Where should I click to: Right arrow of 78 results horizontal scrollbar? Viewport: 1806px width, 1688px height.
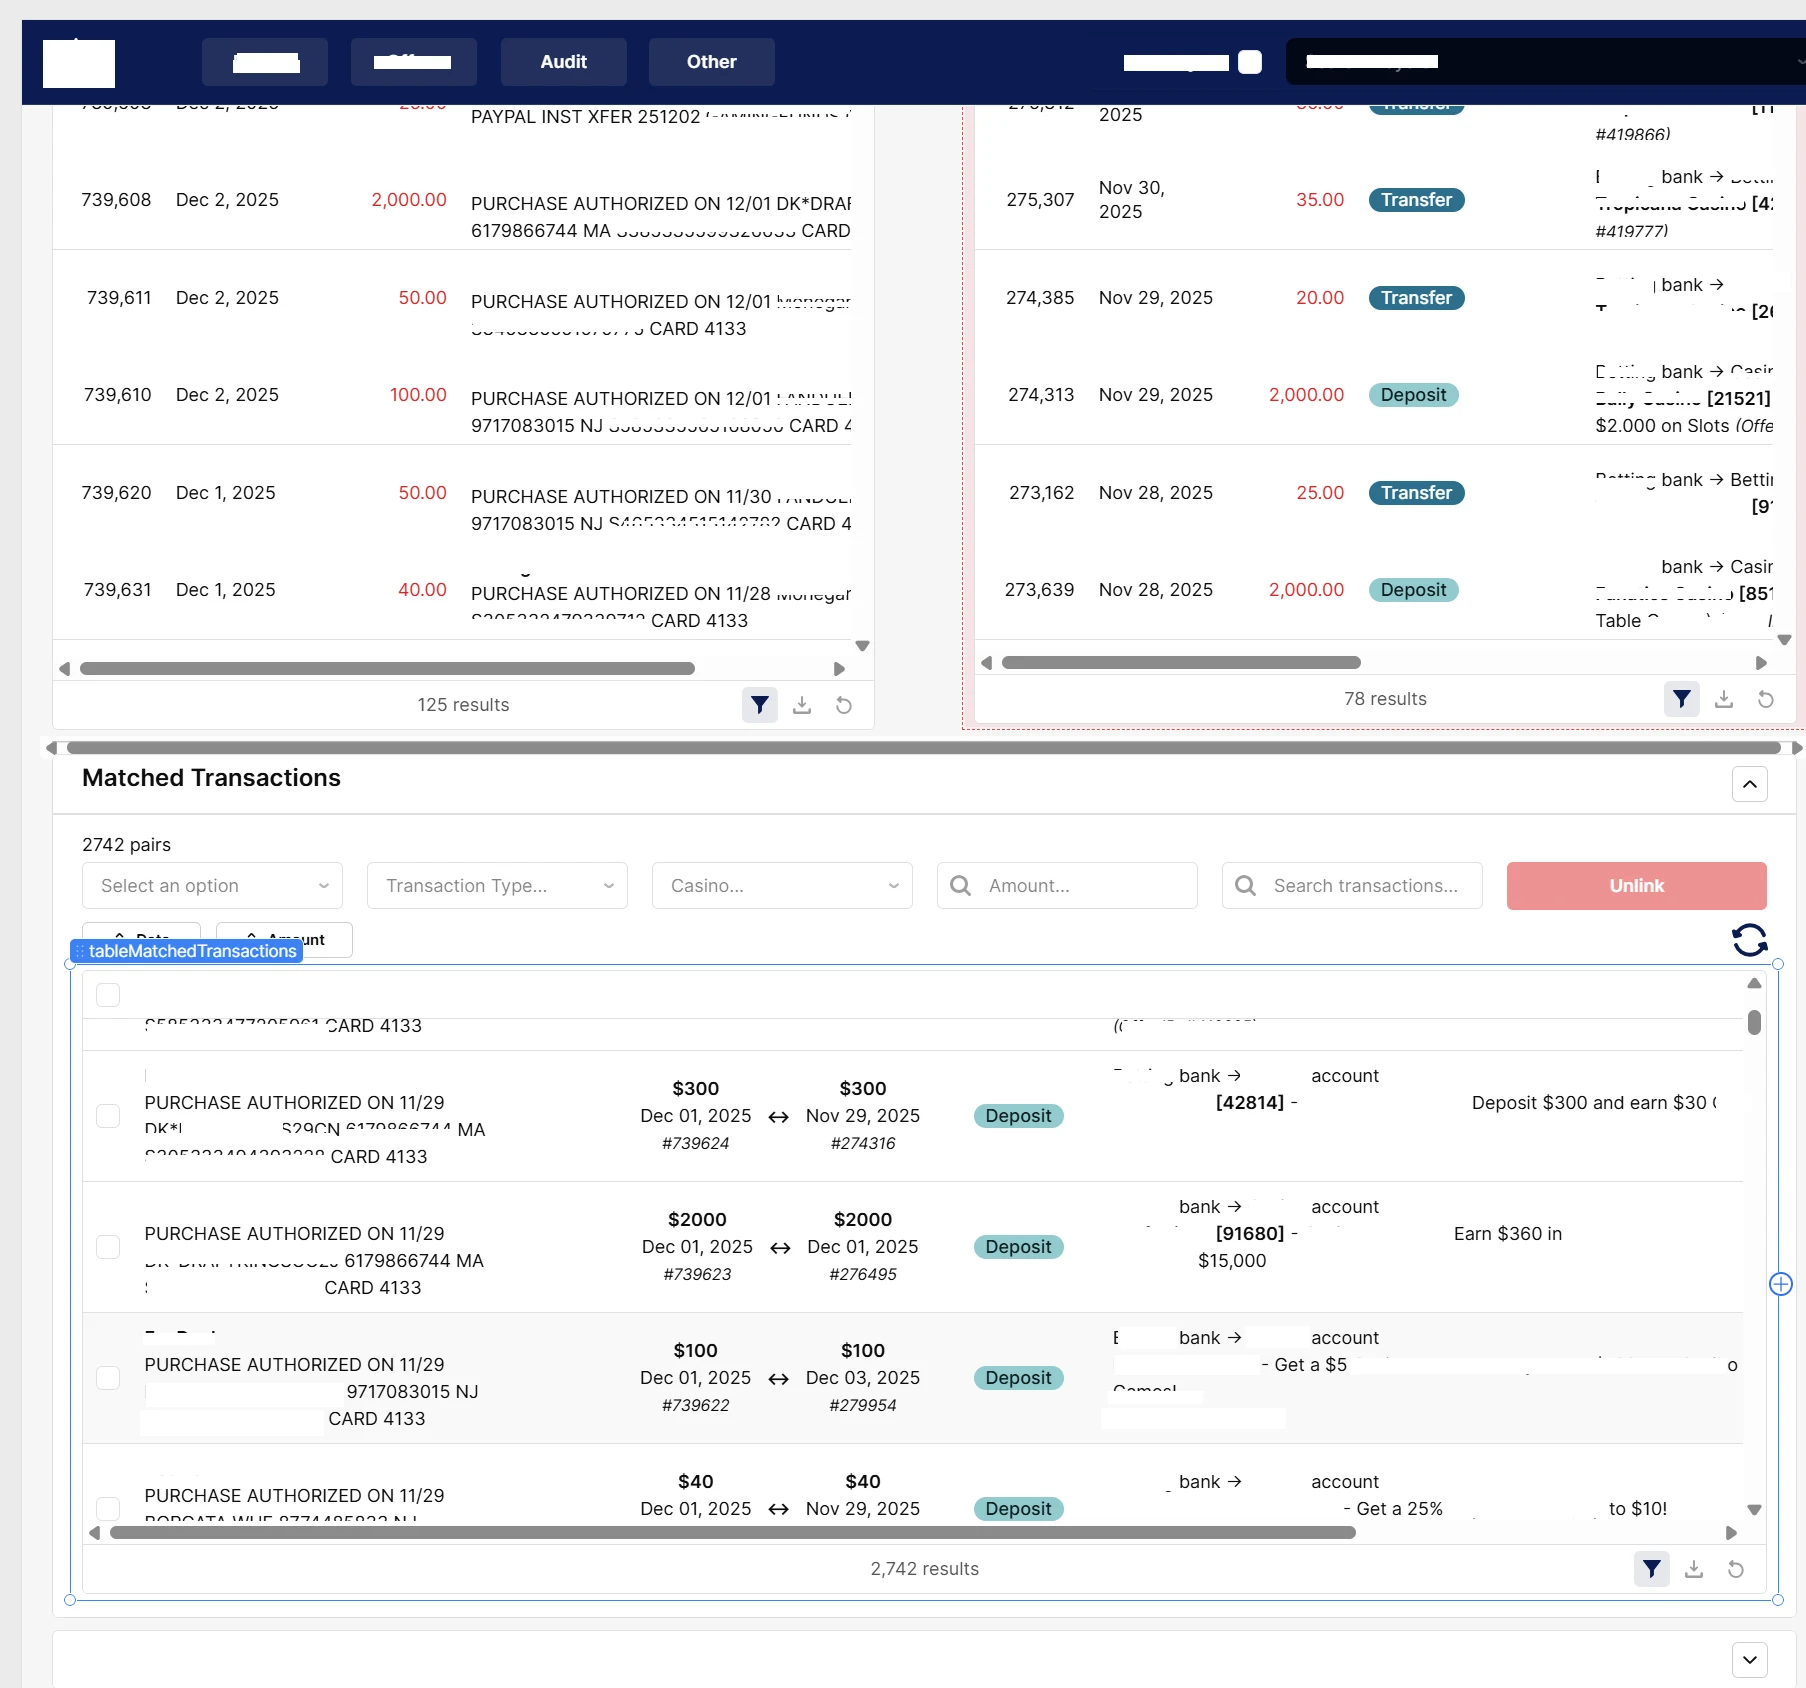(1761, 663)
